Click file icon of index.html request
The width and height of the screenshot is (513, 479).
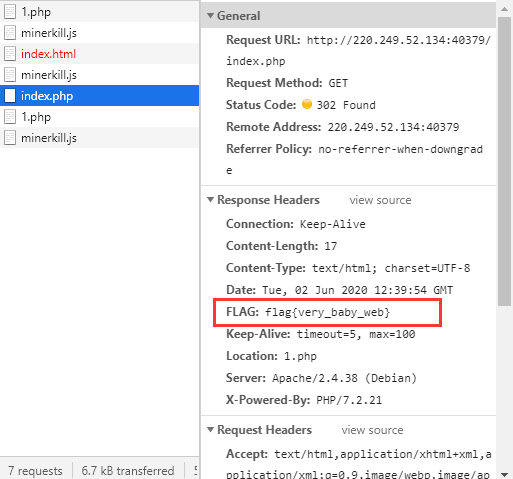tap(10, 54)
